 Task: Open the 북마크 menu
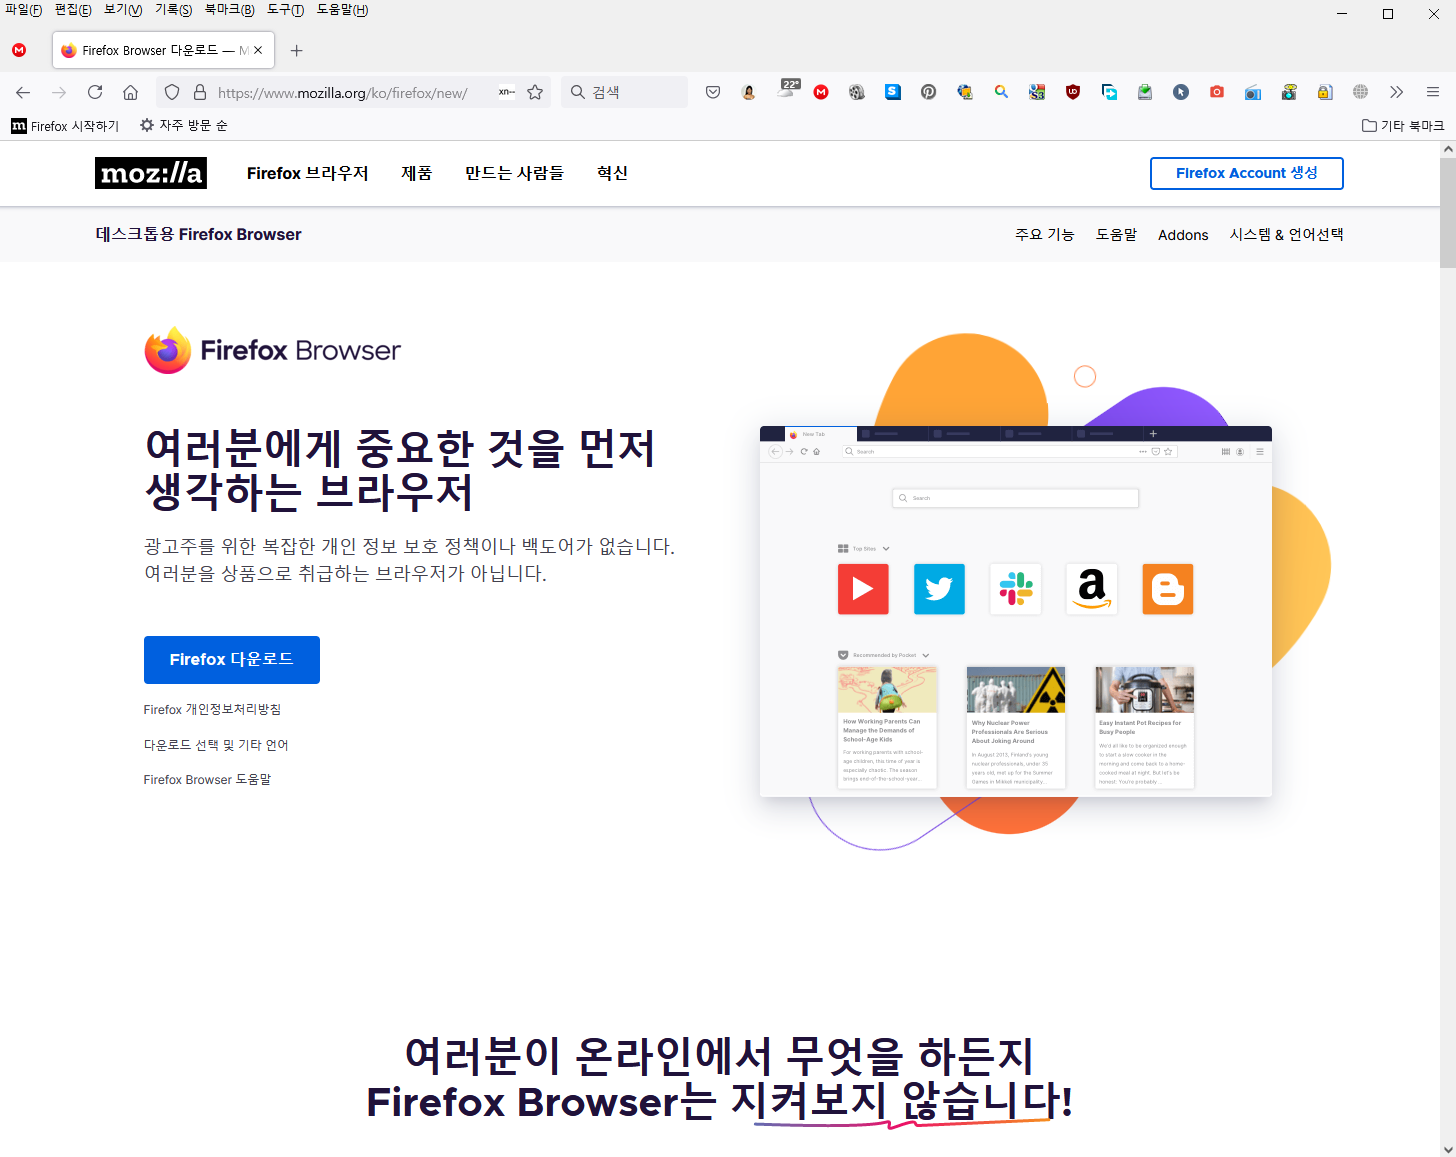tap(230, 10)
